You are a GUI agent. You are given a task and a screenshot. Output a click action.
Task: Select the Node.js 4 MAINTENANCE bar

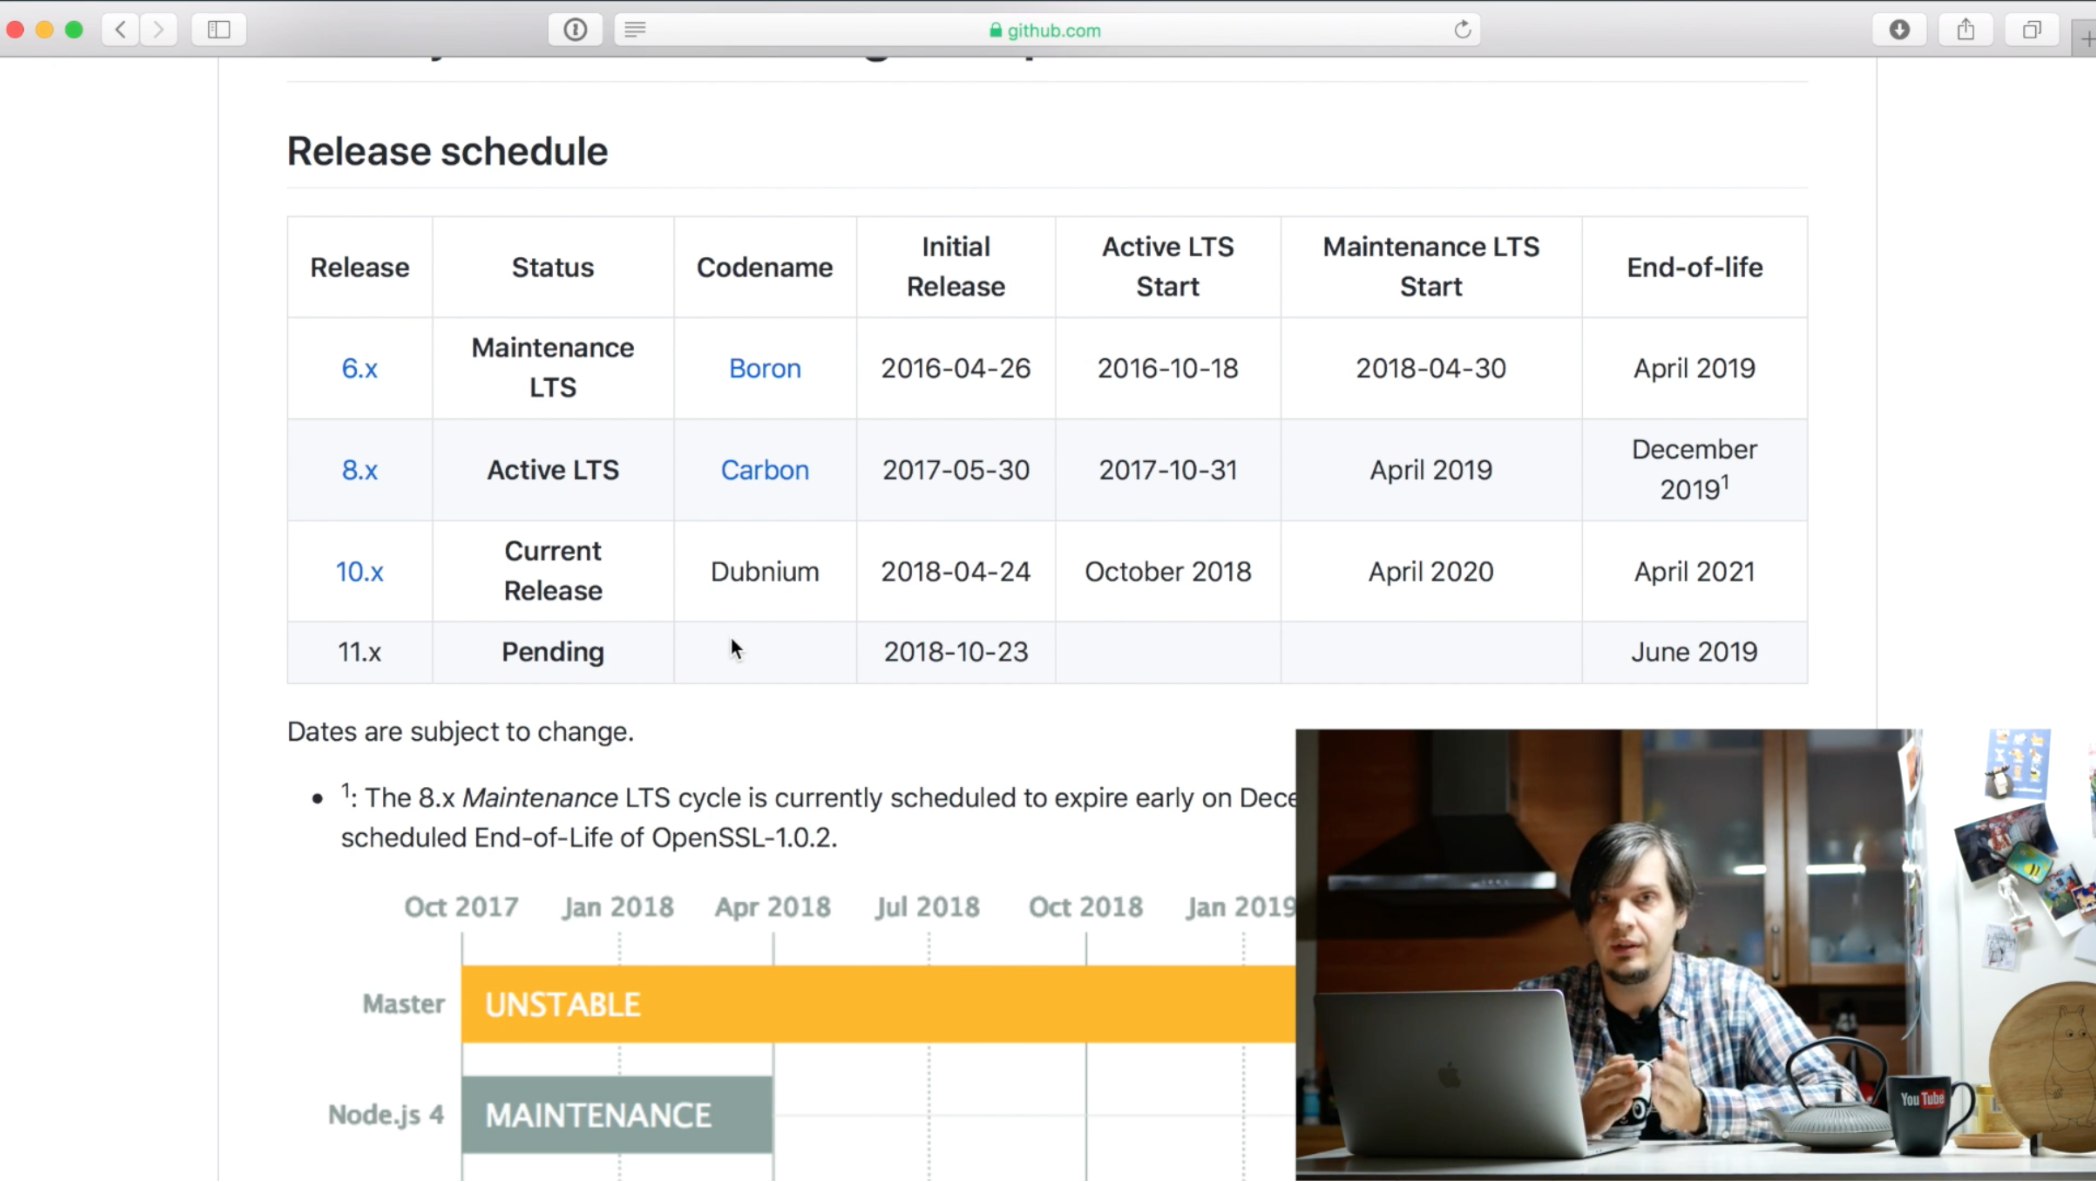point(617,1115)
